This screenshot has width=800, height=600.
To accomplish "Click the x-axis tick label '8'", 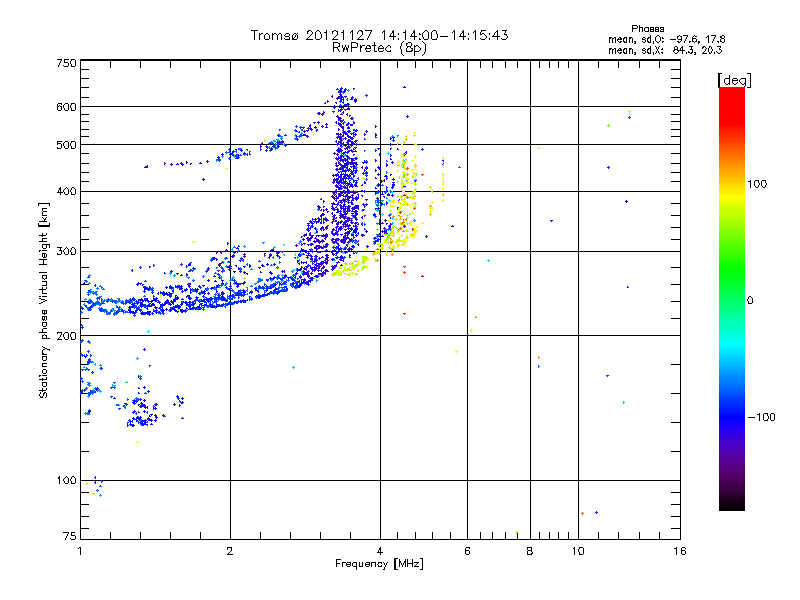I will (530, 551).
